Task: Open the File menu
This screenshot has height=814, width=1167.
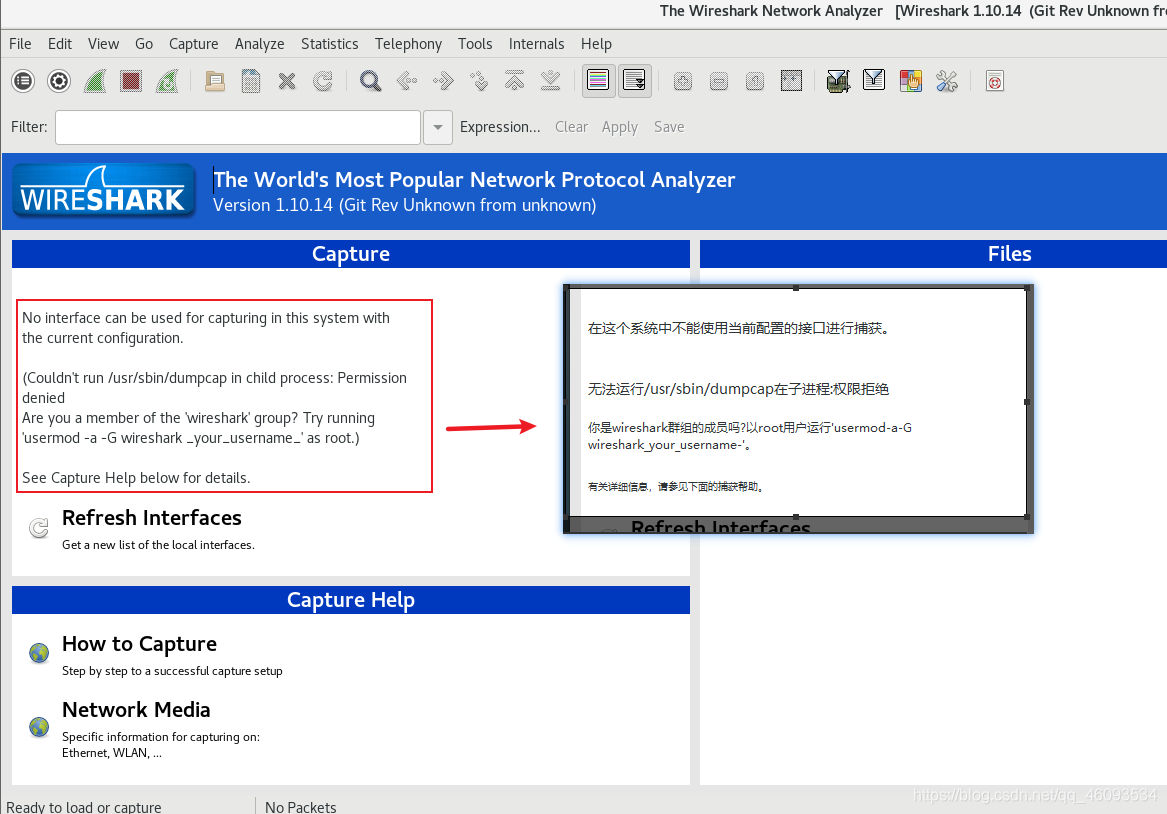Action: tap(20, 44)
